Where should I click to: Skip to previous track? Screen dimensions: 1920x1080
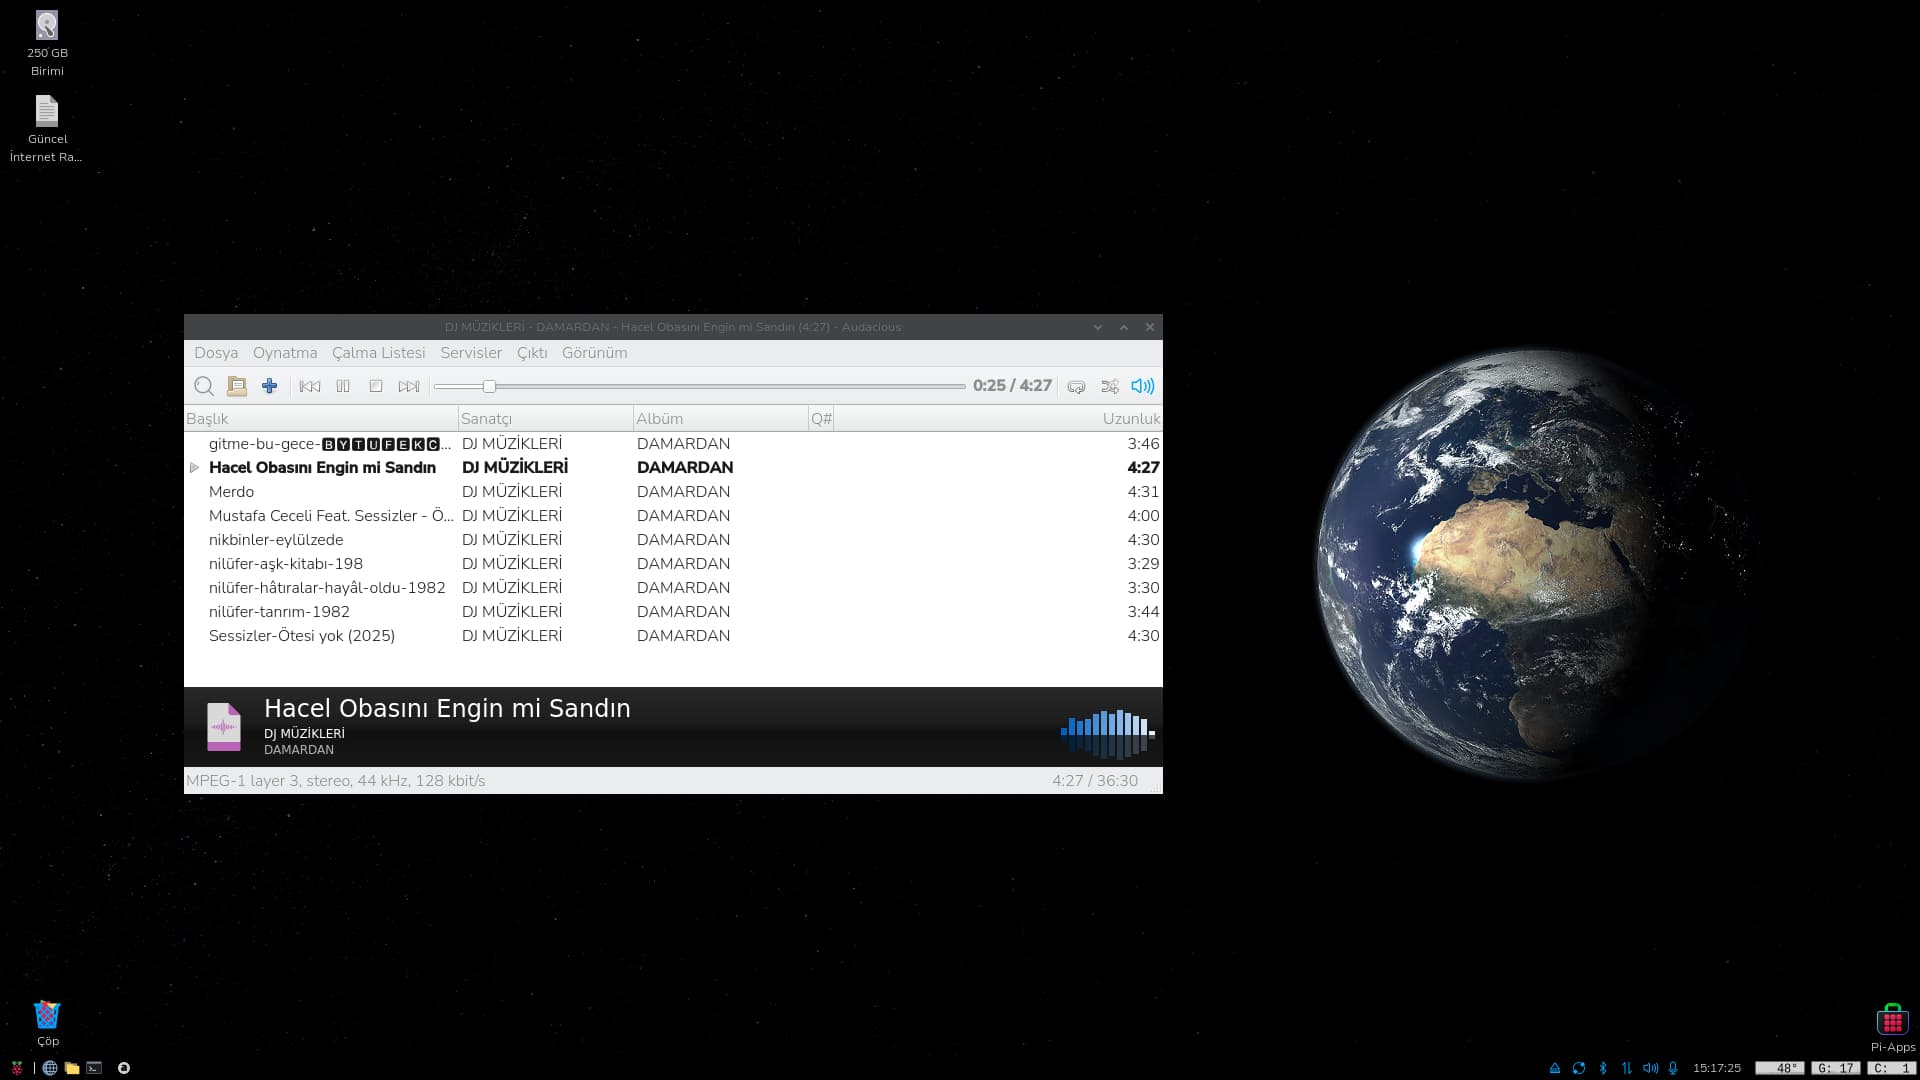click(310, 386)
